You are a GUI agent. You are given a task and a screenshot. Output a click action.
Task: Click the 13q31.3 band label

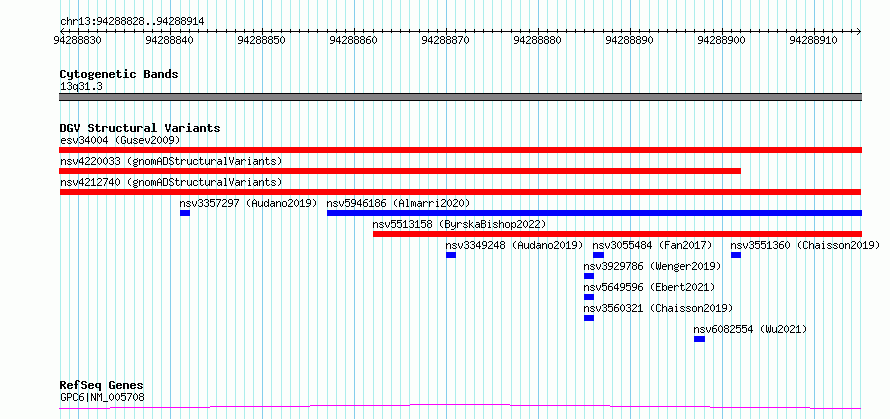(x=81, y=87)
